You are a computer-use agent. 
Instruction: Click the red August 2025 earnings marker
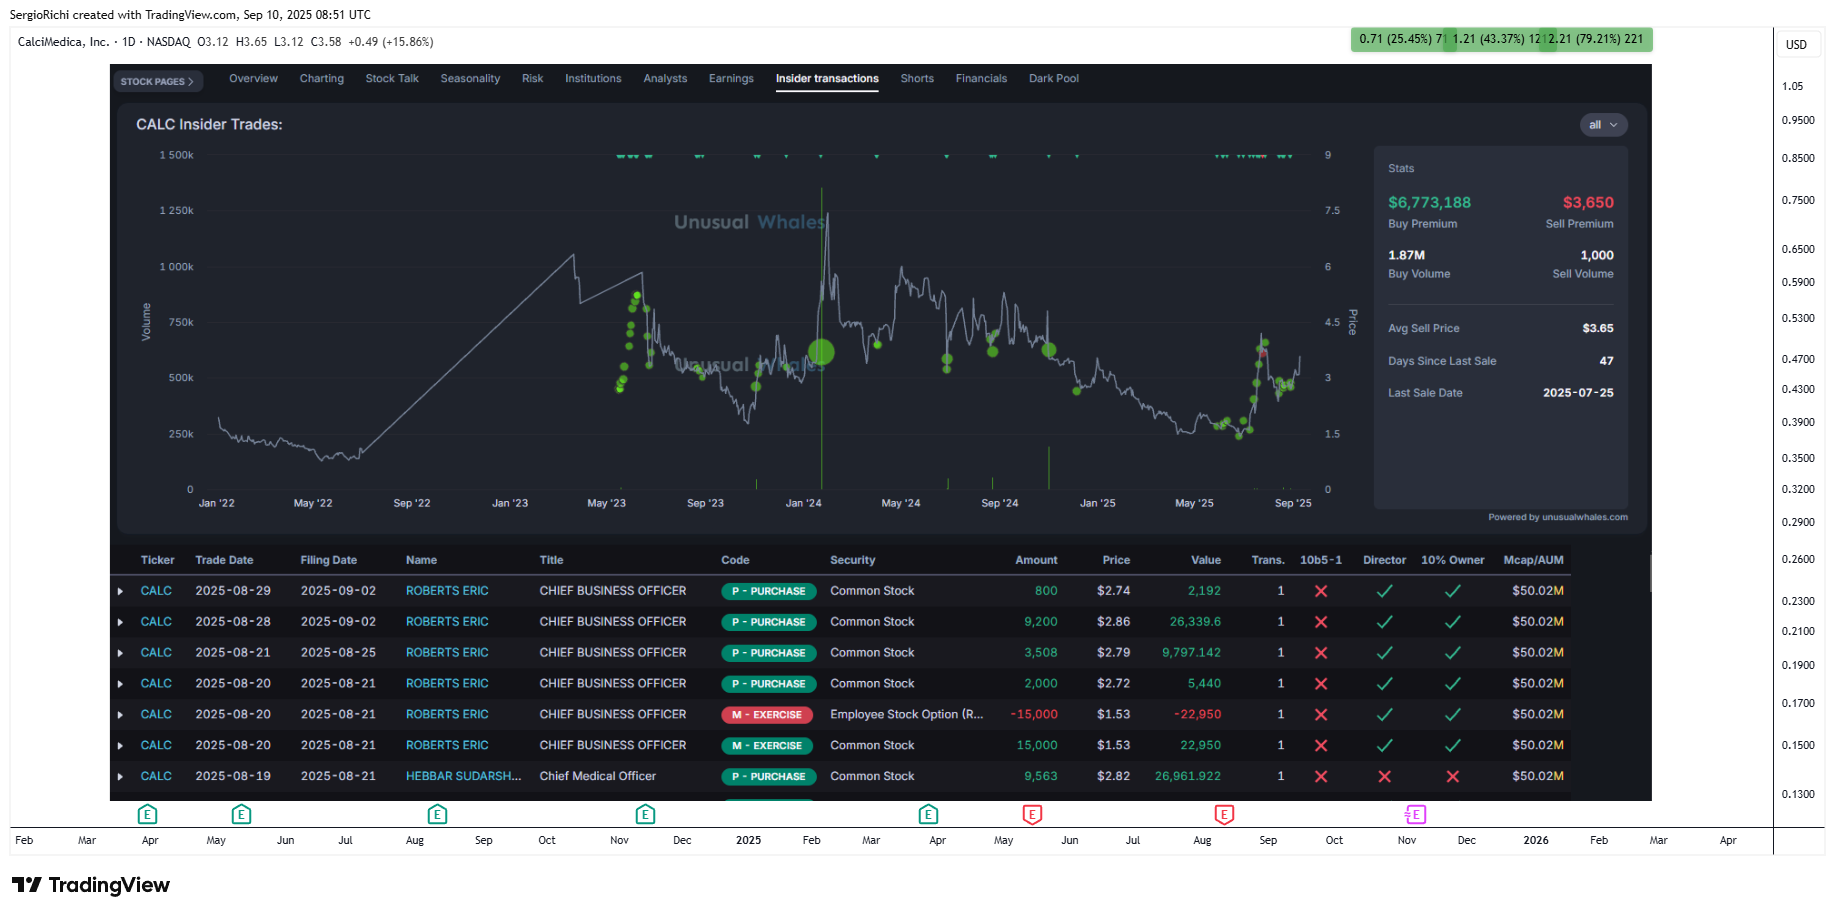(x=1224, y=814)
